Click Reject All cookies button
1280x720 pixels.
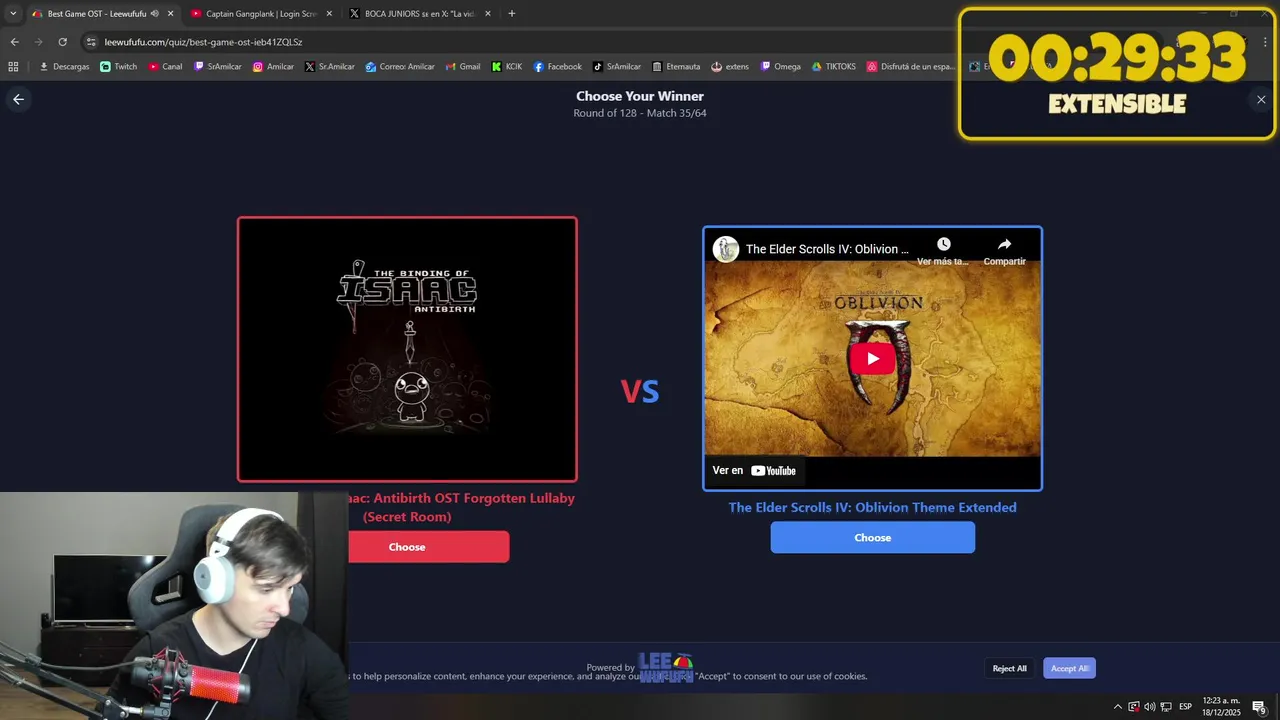[x=1009, y=668]
